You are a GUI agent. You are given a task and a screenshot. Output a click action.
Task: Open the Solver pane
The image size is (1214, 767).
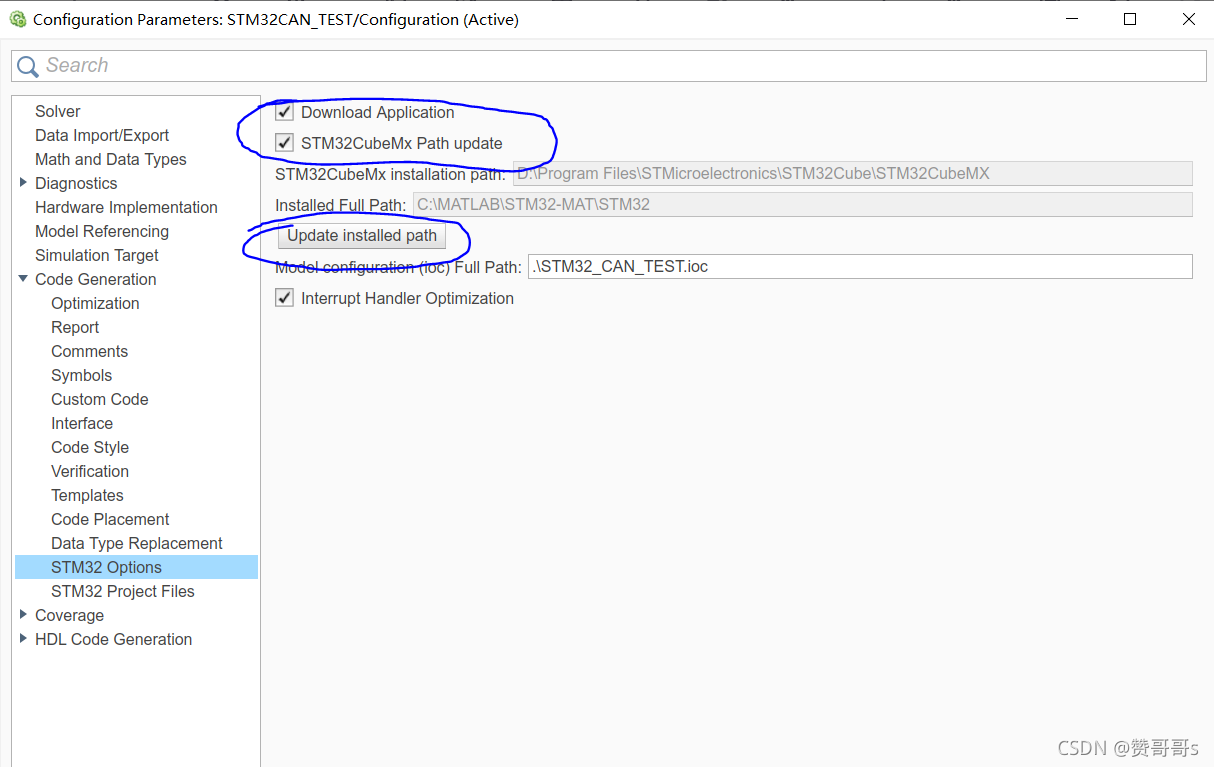coord(57,111)
